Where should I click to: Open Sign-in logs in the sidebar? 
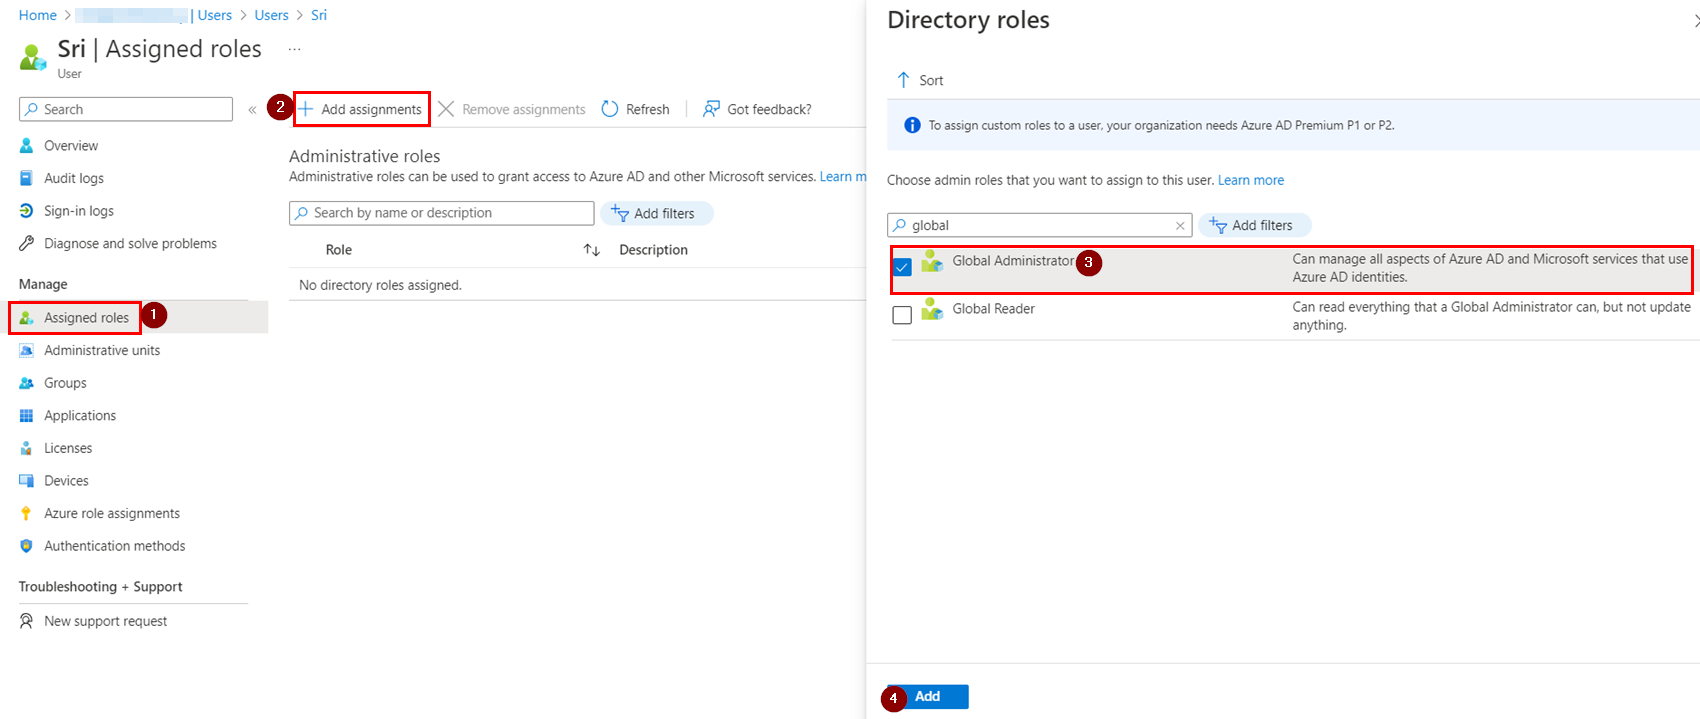click(x=79, y=211)
